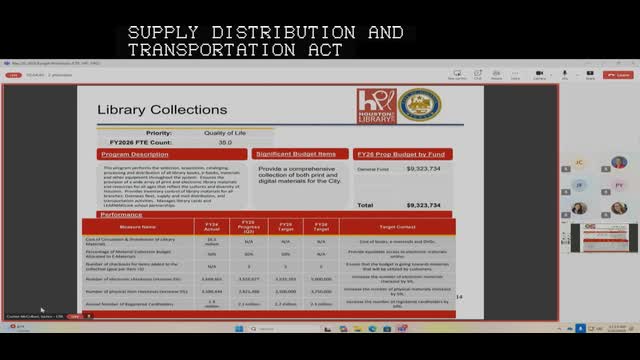Open File Explorer from the taskbar
Viewport: 640px width, 360px height.
point(358,329)
